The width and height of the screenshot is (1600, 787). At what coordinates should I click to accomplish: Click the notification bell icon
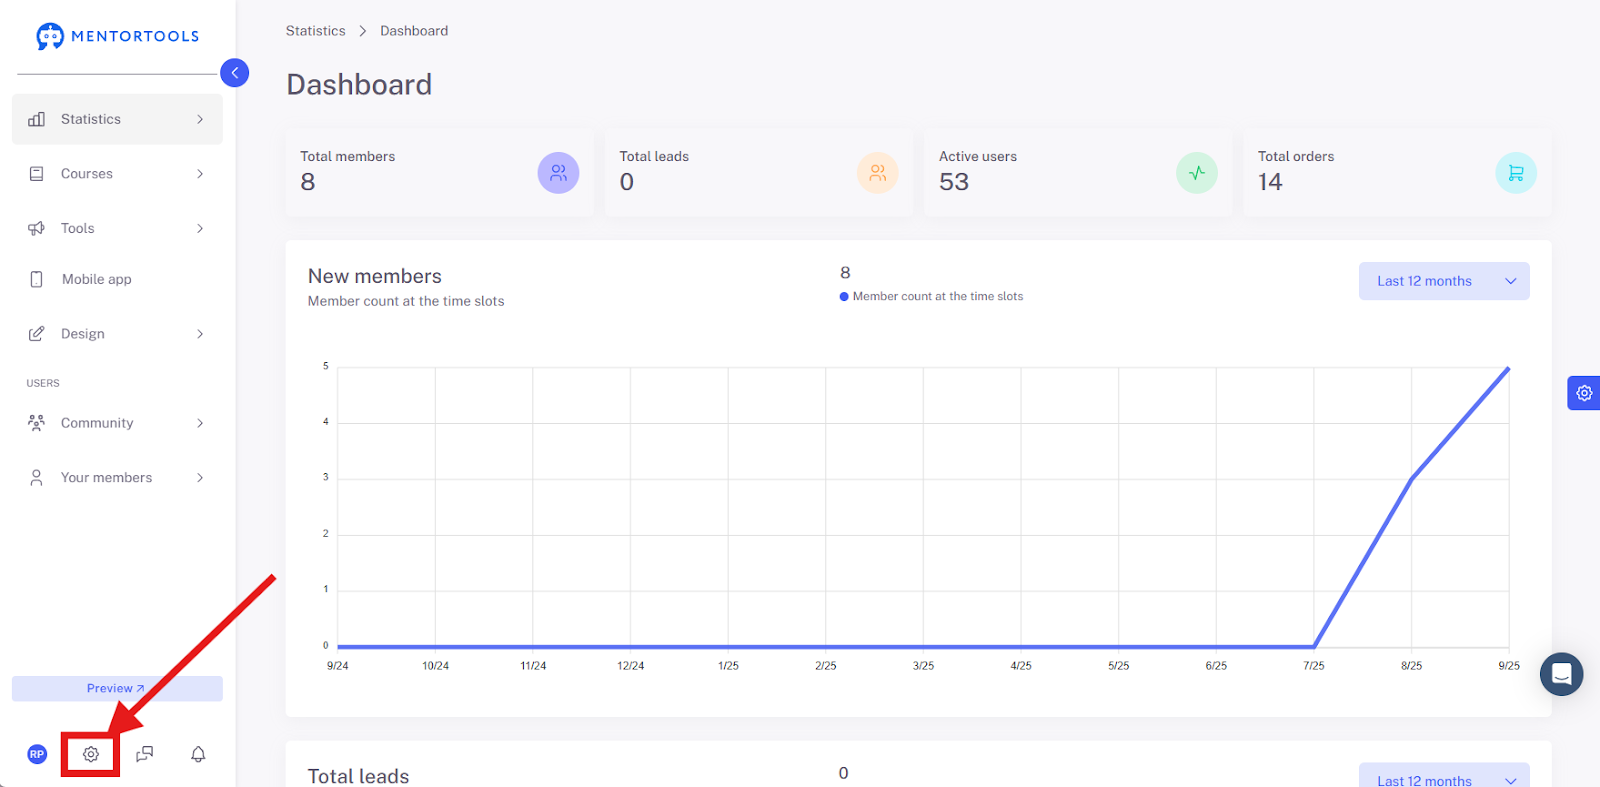198,754
